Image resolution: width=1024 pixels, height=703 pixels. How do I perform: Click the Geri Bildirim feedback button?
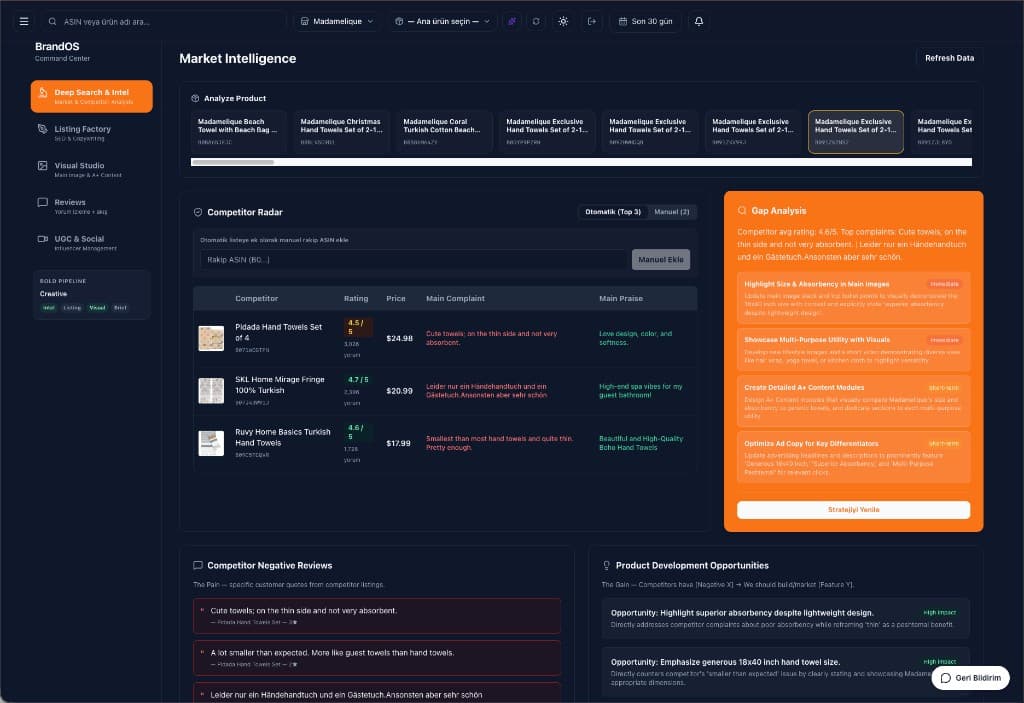[x=970, y=678]
